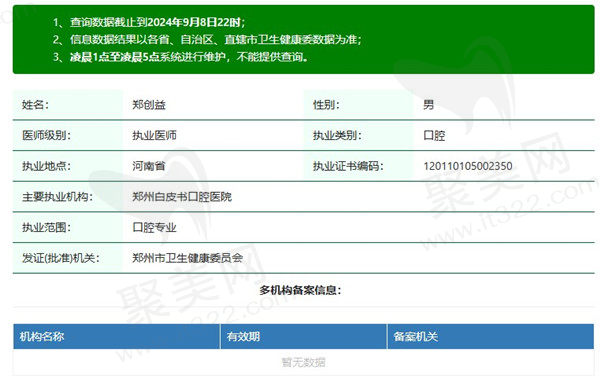
Task: Click the 执业范围 label
Action: pos(46,228)
